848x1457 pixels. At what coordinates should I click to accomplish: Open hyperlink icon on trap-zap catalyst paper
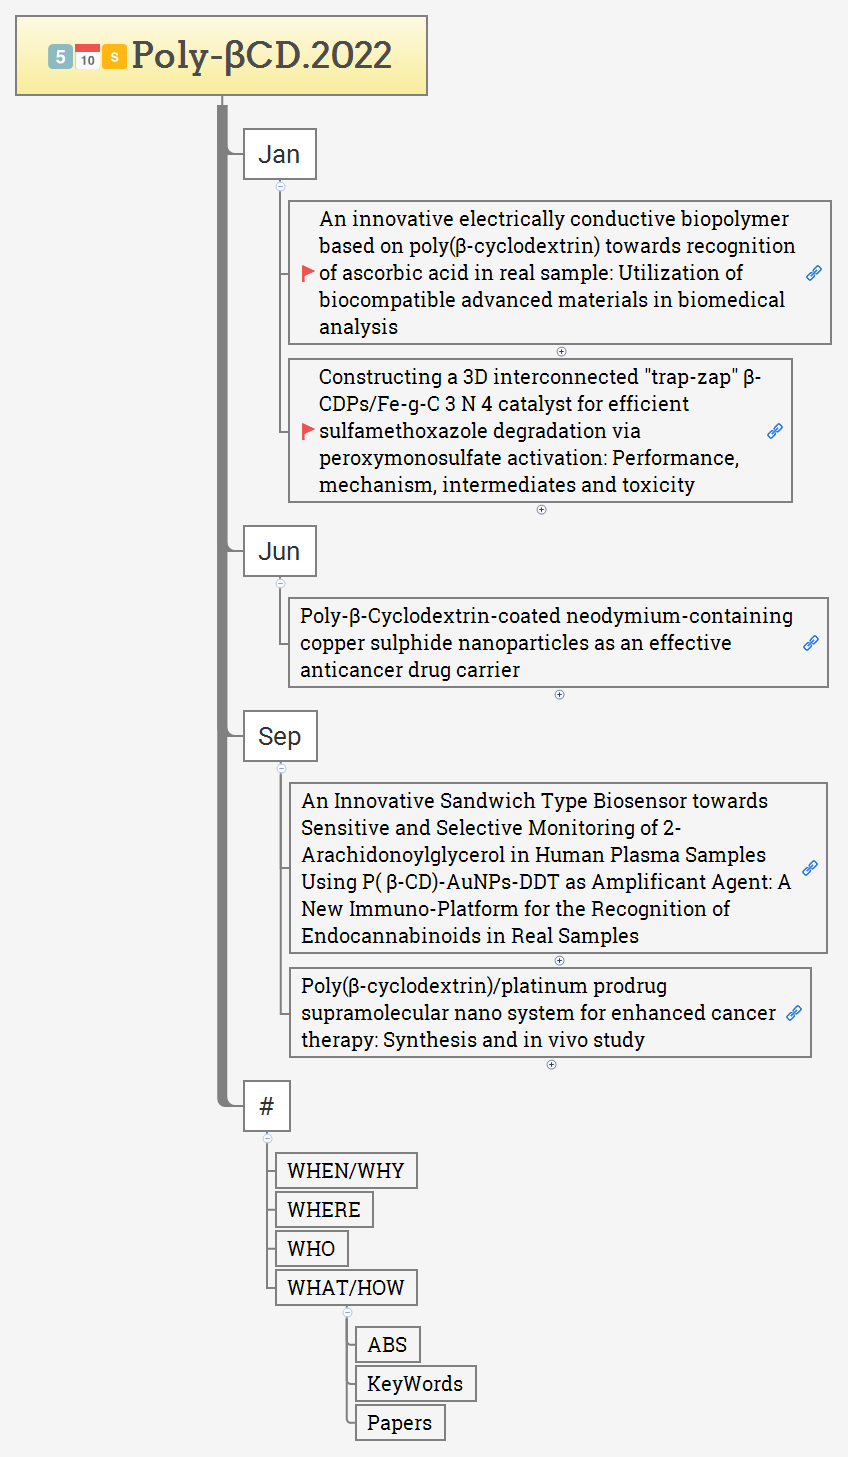[775, 431]
